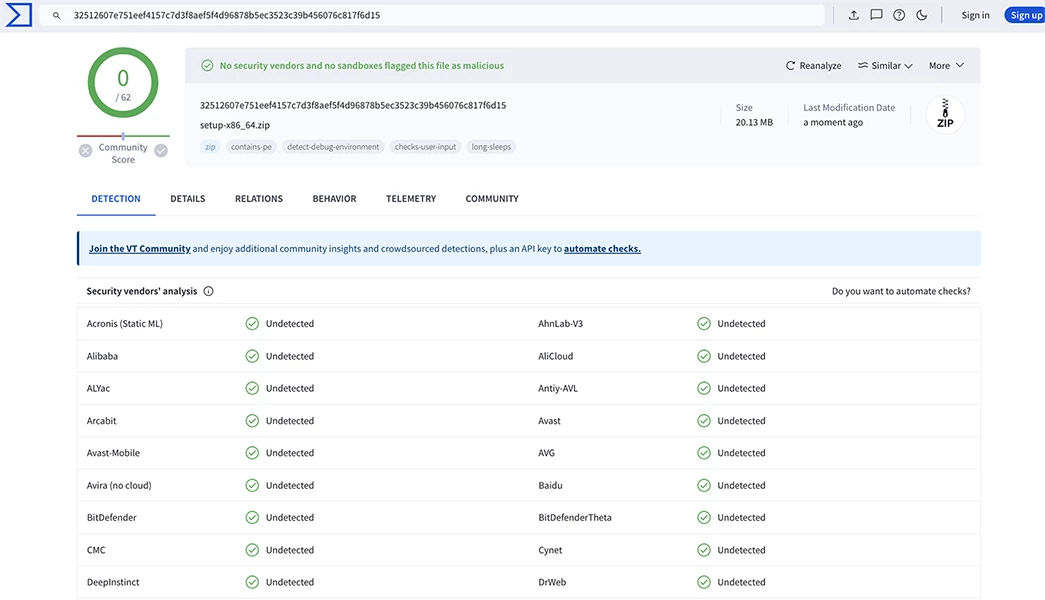The width and height of the screenshot is (1045, 600).
Task: Click the Arcabit undetected check icon
Action: pyautogui.click(x=252, y=421)
